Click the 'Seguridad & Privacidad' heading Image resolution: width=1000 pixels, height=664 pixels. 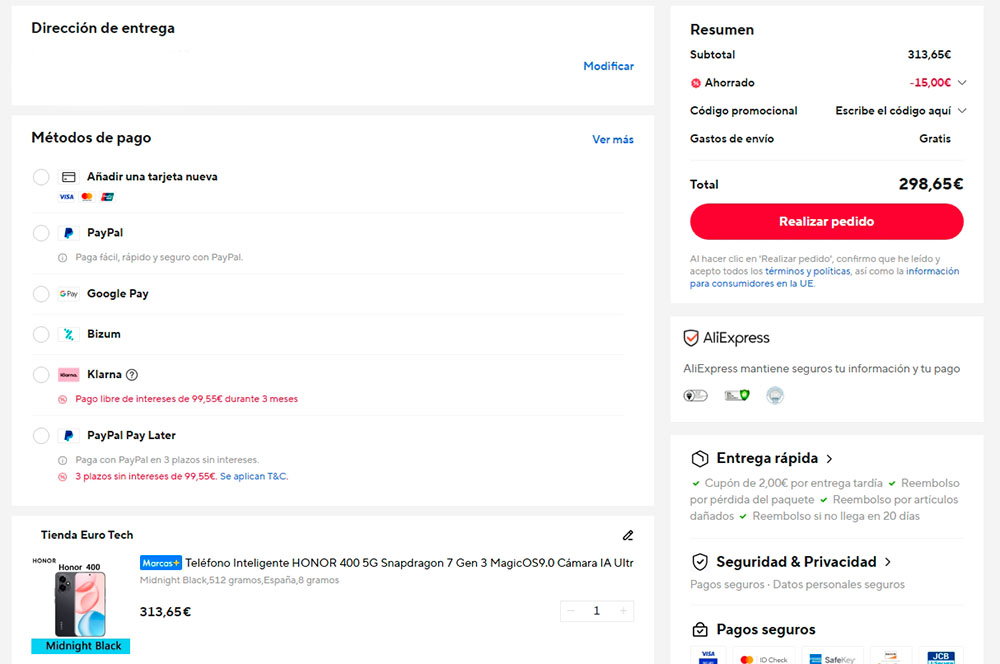[796, 562]
